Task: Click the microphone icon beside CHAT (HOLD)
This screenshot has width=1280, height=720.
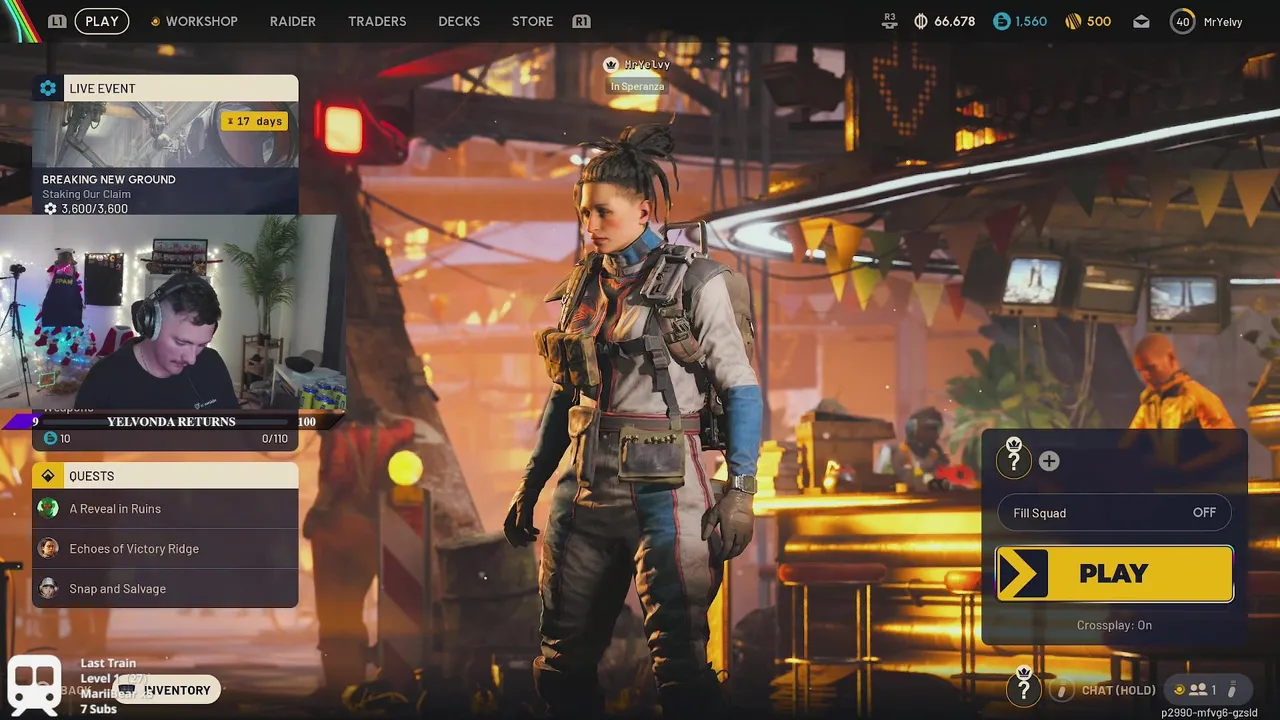Action: point(1062,690)
